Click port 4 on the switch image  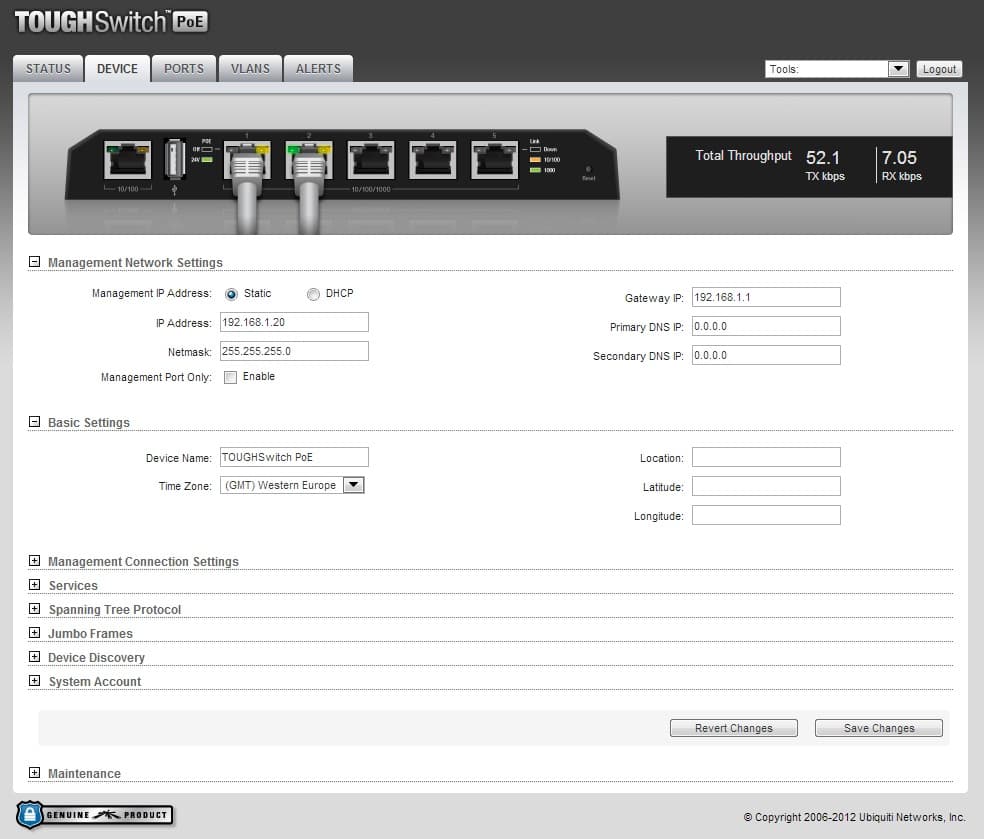[433, 160]
